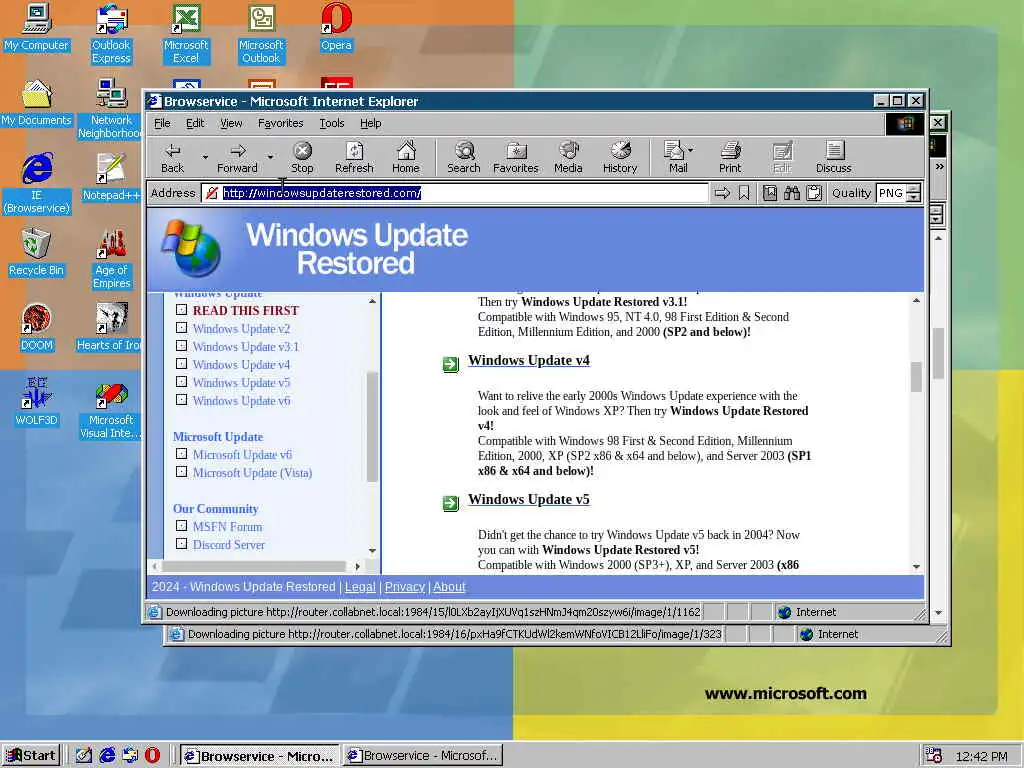Click the sidebar scroll up arrow

pos(372,301)
